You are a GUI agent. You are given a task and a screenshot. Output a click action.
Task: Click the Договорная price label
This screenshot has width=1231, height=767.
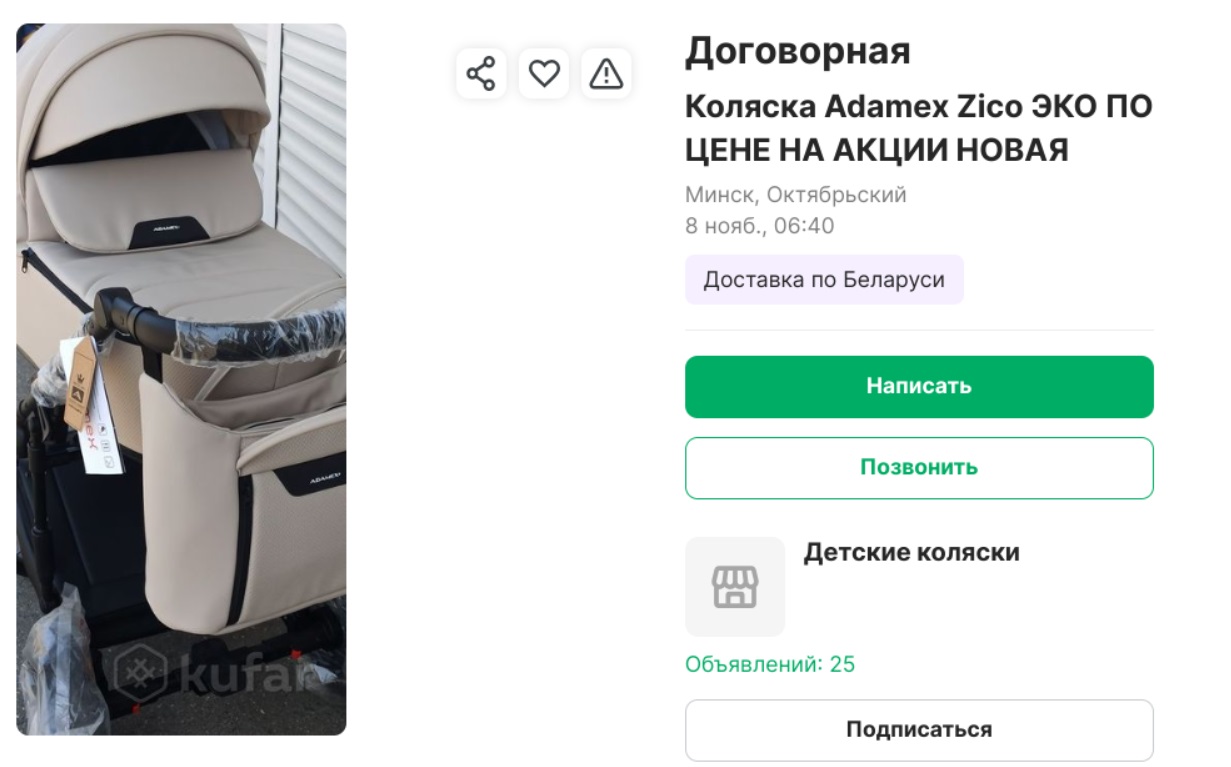click(797, 51)
